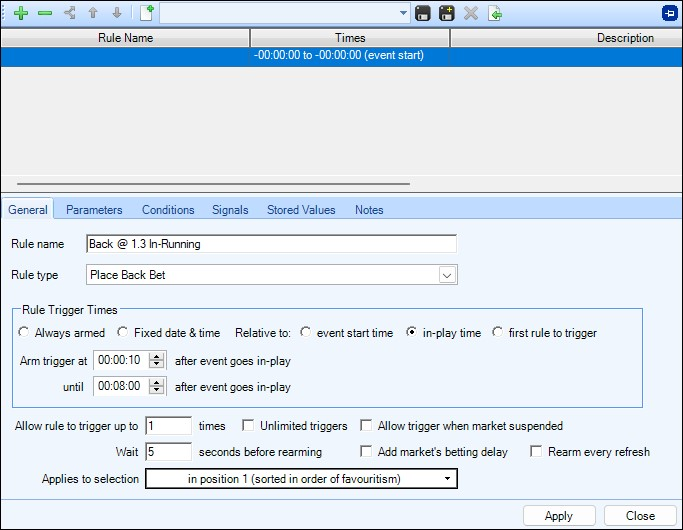
Task: Create new rules file document icon
Action: click(x=147, y=13)
